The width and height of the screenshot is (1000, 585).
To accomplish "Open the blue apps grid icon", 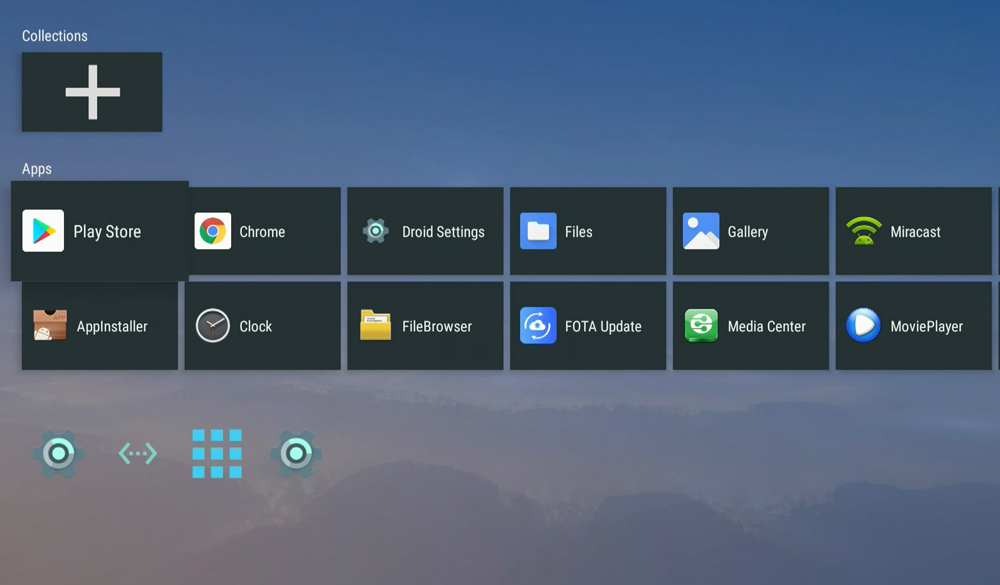I will (x=217, y=454).
